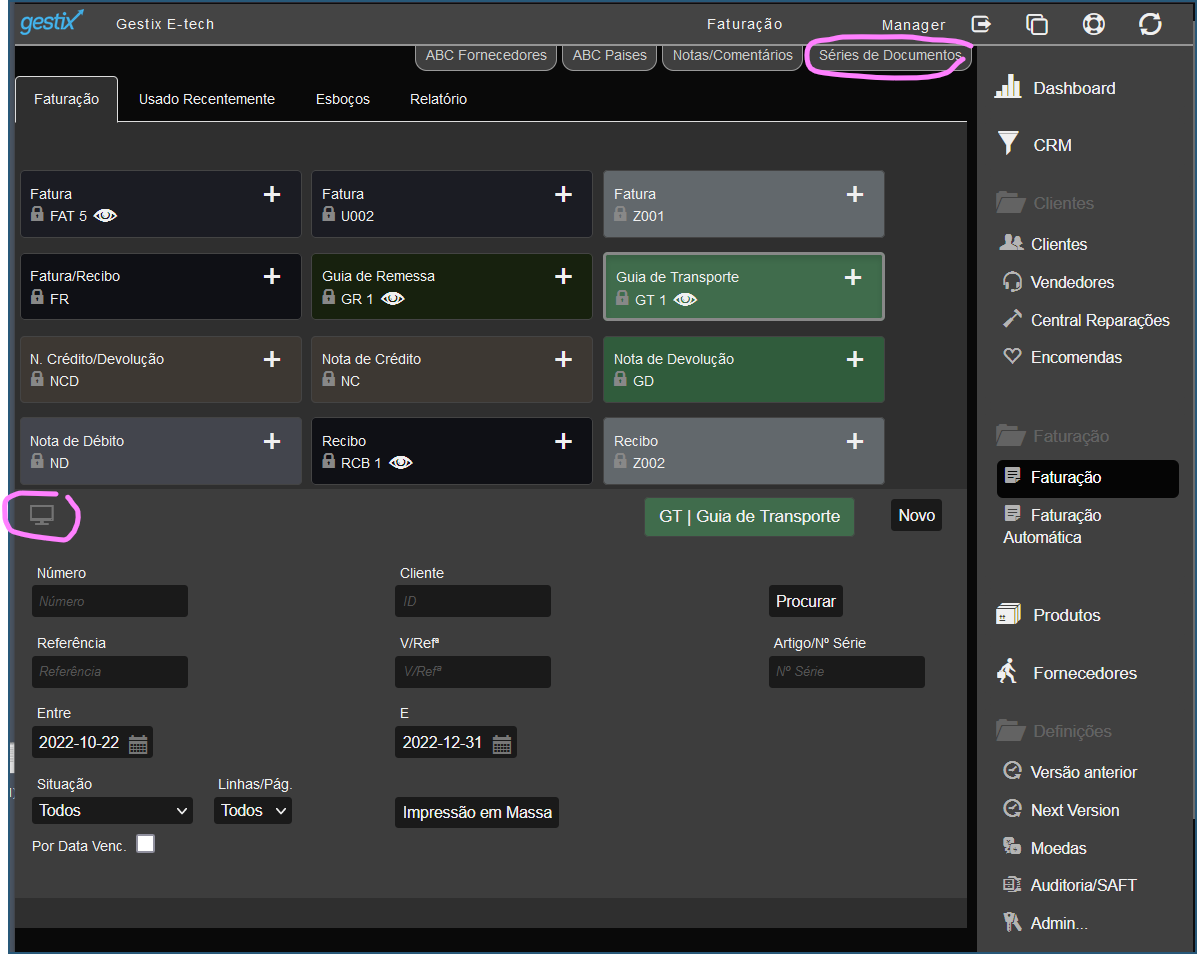Click the refresh icon in top bar
This screenshot has width=1197, height=954.
1150,24
